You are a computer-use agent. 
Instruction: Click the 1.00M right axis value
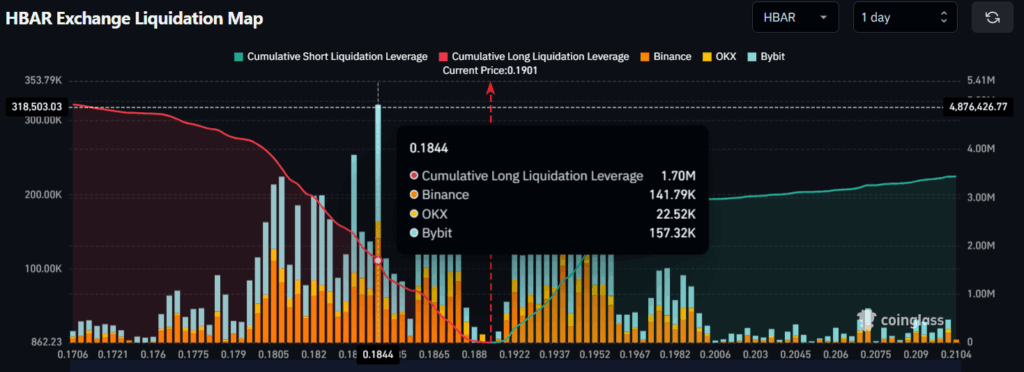980,294
